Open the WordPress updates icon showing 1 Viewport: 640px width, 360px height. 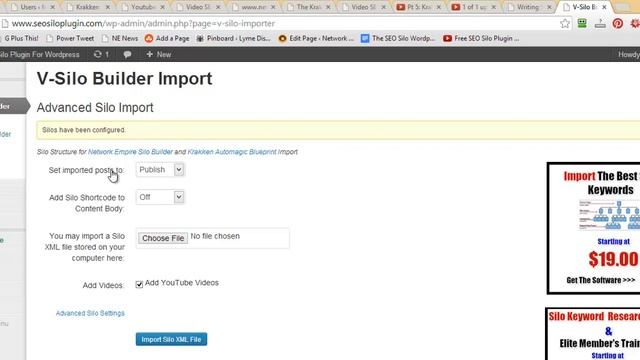pyautogui.click(x=101, y=54)
